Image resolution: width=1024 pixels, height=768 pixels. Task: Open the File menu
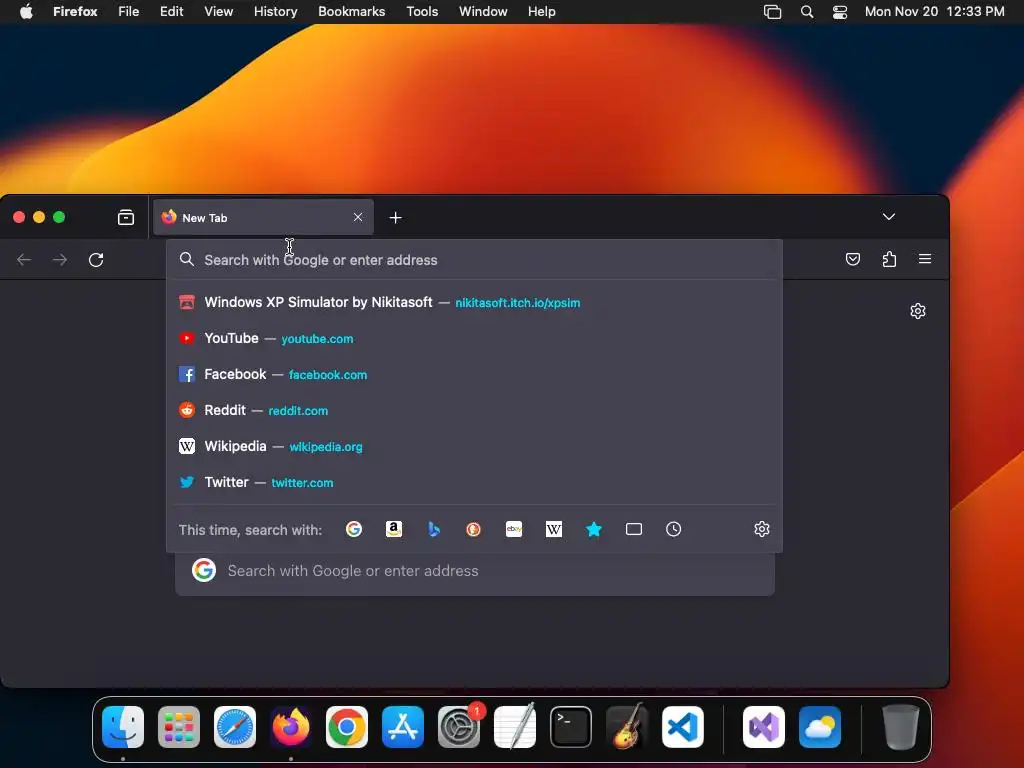coord(129,12)
